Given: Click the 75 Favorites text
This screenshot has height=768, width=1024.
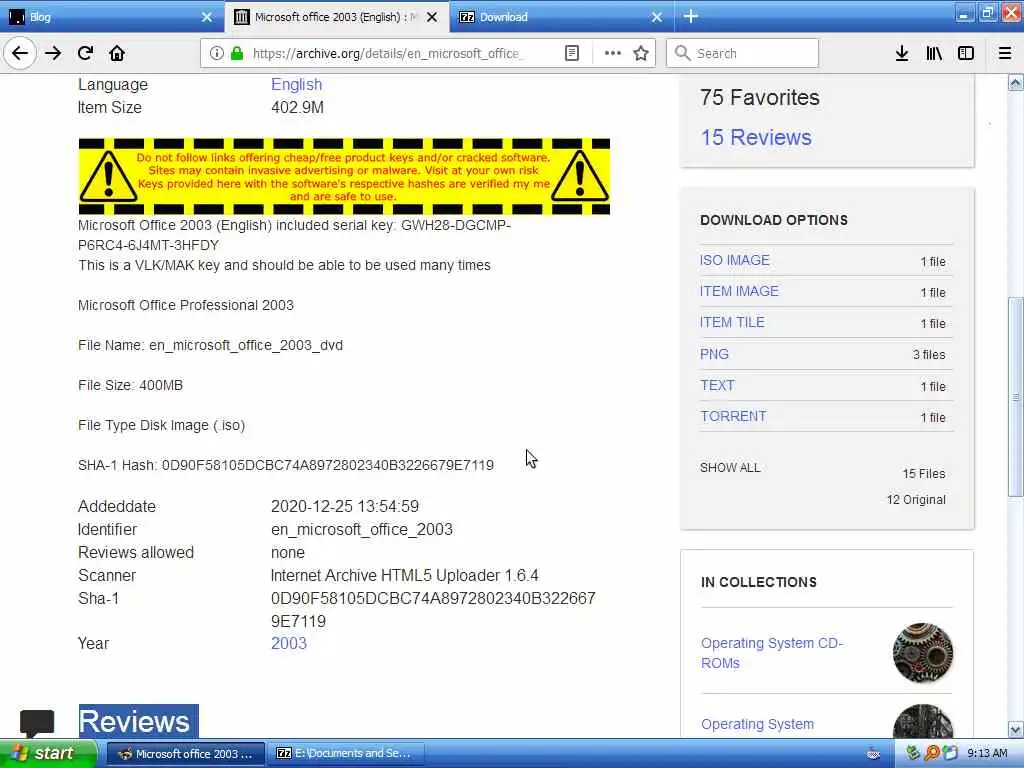Looking at the screenshot, I should click(x=760, y=97).
